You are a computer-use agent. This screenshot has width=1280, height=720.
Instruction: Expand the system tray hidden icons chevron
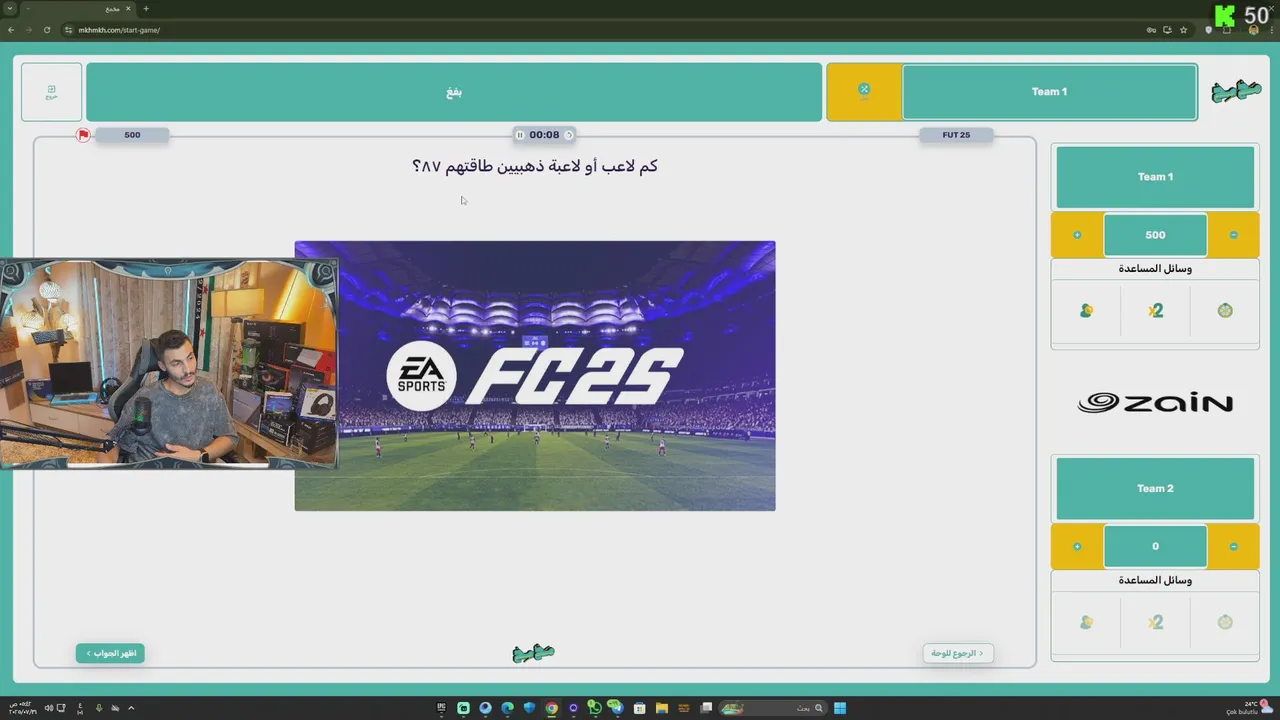coord(131,708)
